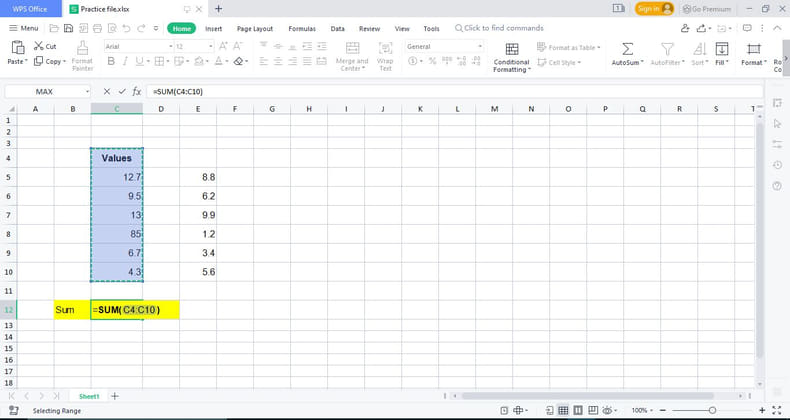Click the font color A button
This screenshot has height=420, width=790.
coord(218,61)
